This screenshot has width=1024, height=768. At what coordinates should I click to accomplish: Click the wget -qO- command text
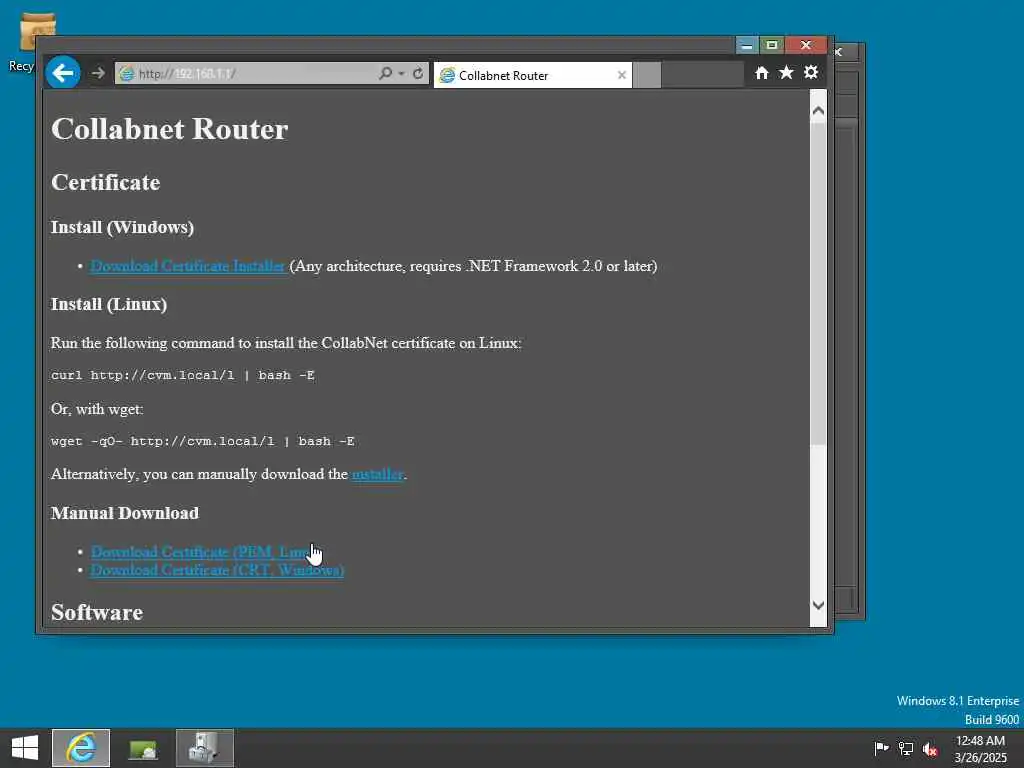[202, 441]
